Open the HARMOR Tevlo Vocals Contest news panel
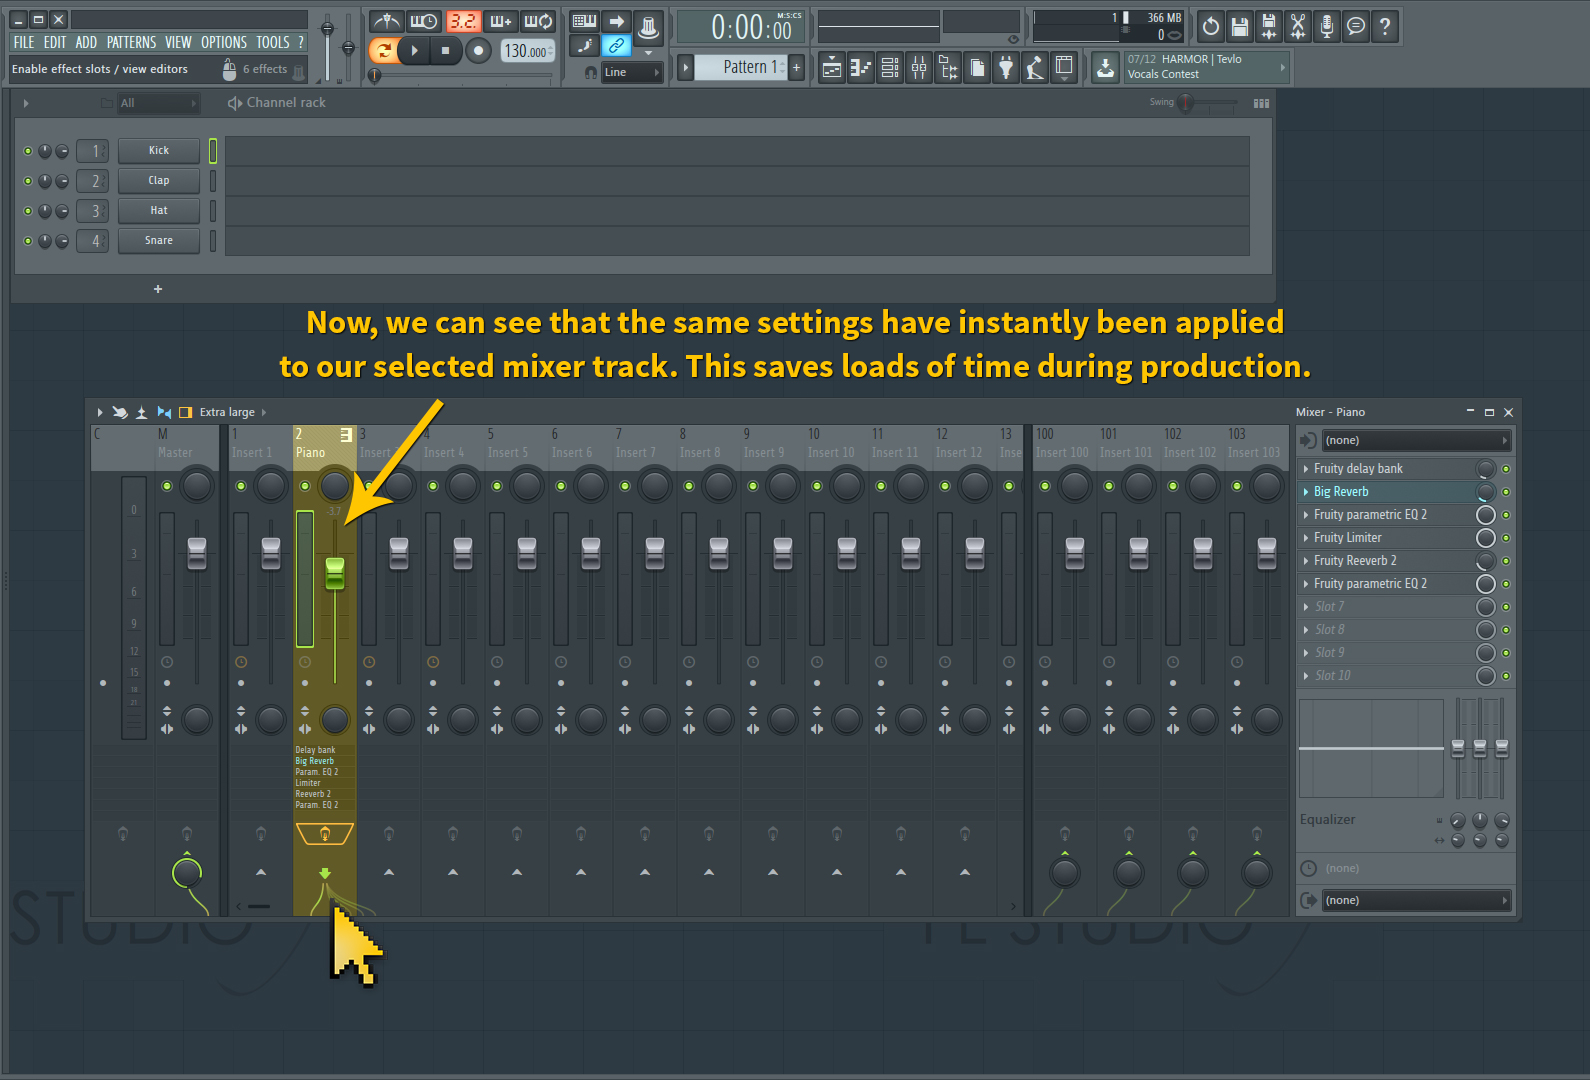The width and height of the screenshot is (1590, 1080). pos(1207,67)
